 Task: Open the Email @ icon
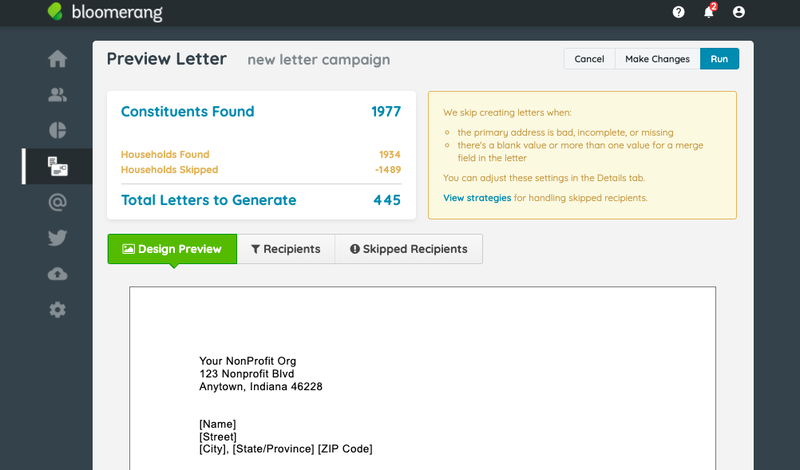(57, 202)
